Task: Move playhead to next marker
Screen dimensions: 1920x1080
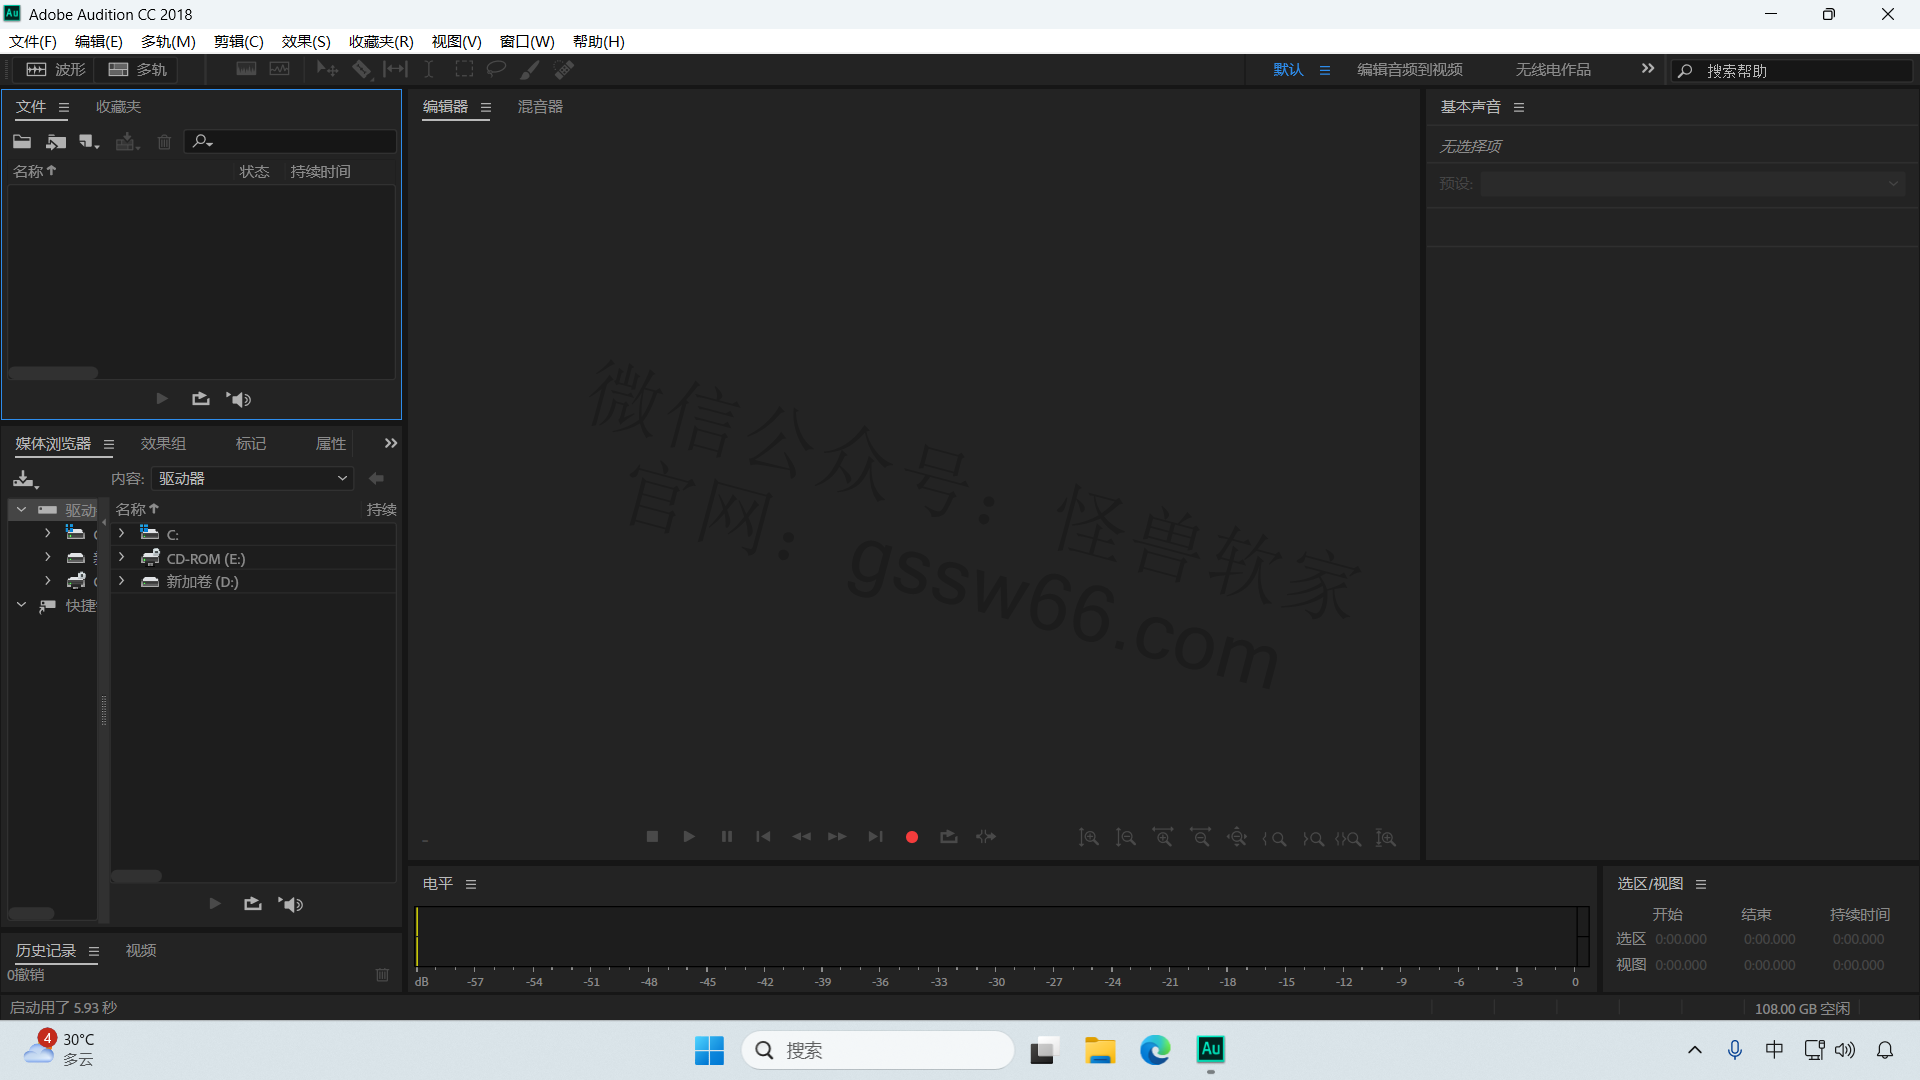Action: click(x=875, y=837)
